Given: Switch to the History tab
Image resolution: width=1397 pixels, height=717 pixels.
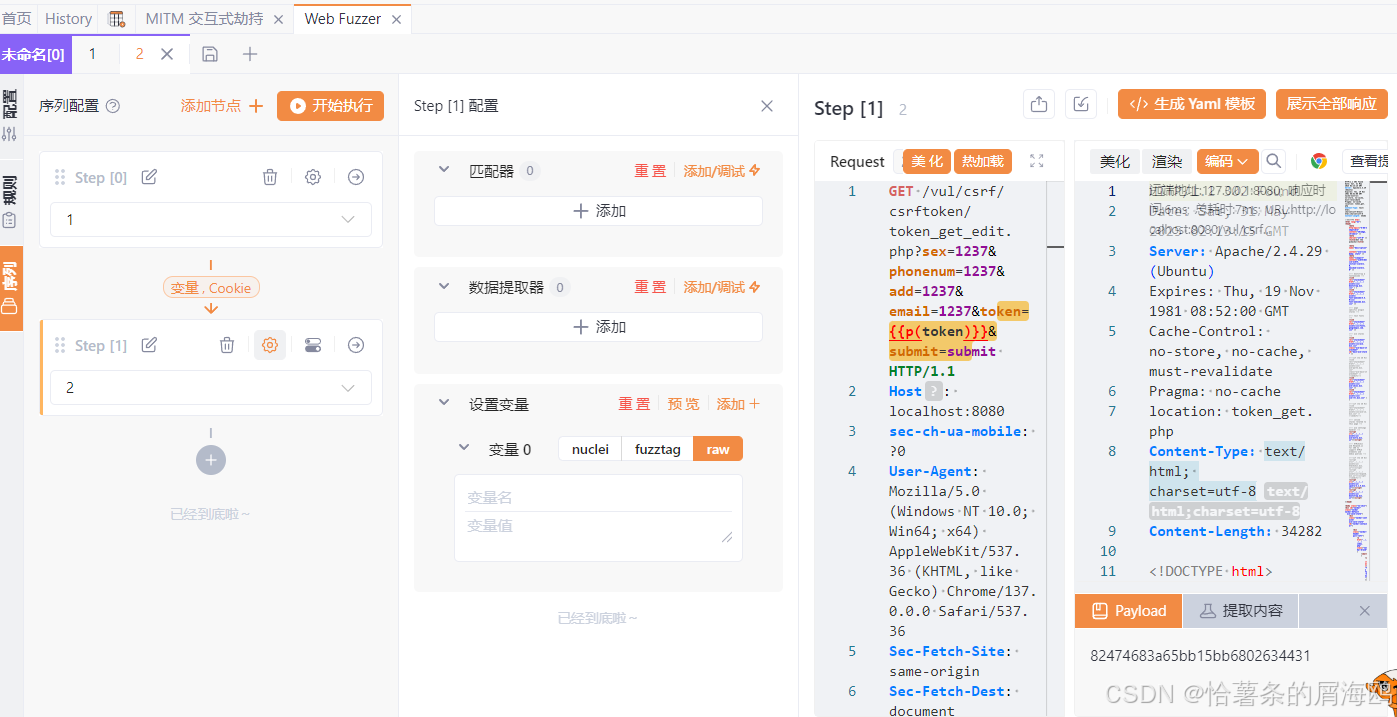Looking at the screenshot, I should (x=69, y=18).
